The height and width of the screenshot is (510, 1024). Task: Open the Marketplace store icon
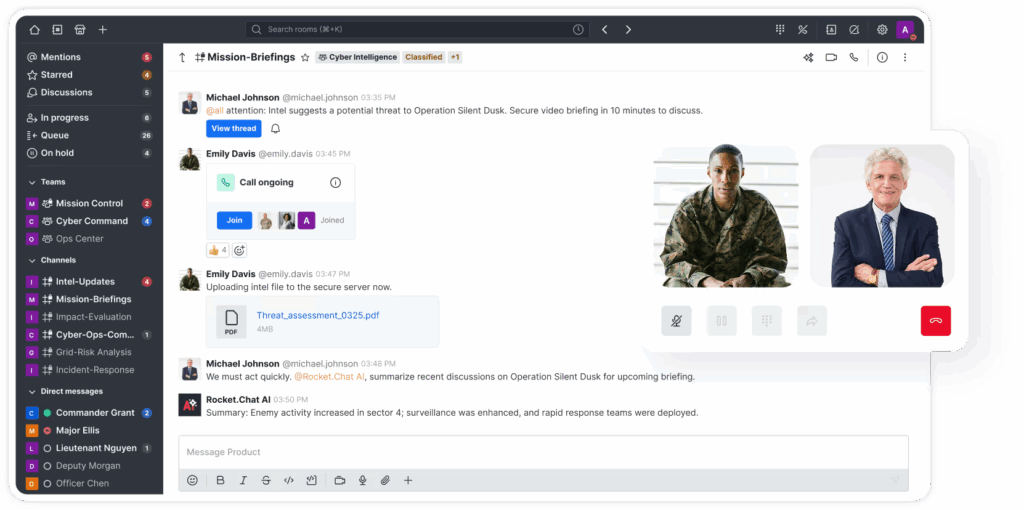pyautogui.click(x=80, y=29)
